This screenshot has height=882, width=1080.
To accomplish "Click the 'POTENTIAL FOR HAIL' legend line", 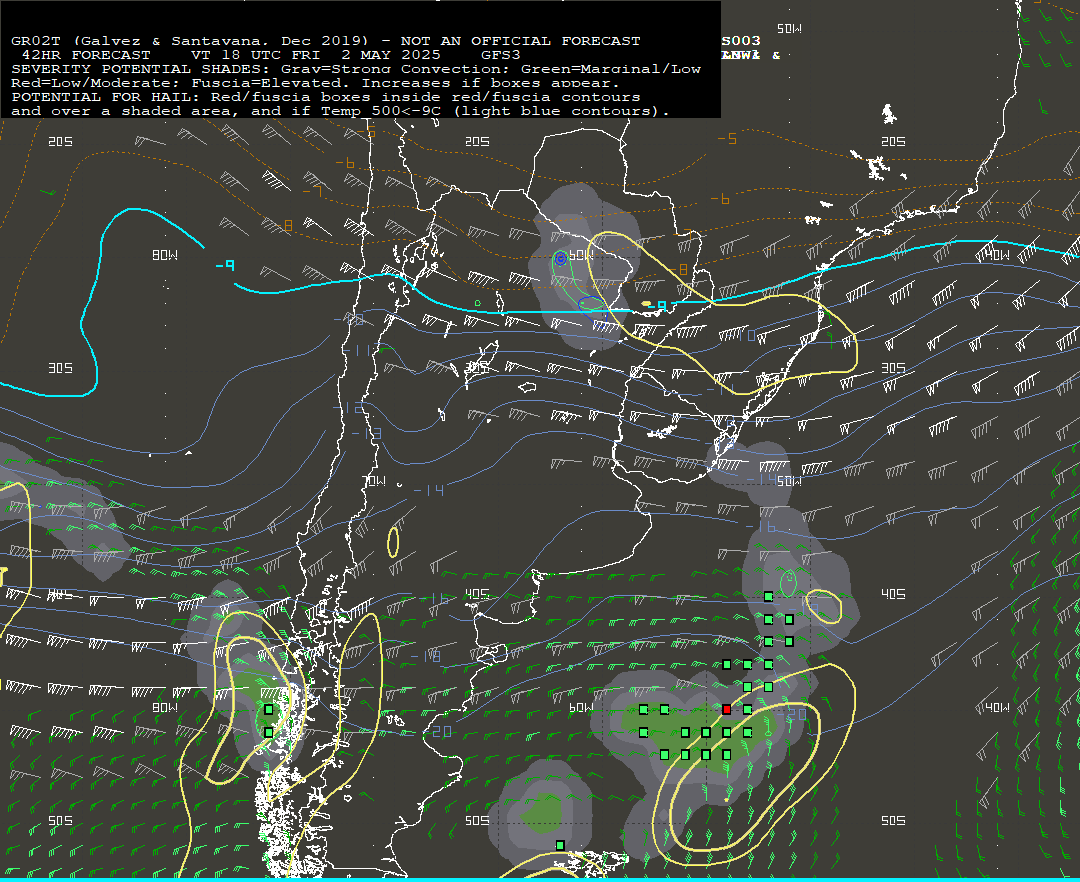I will point(326,97).
